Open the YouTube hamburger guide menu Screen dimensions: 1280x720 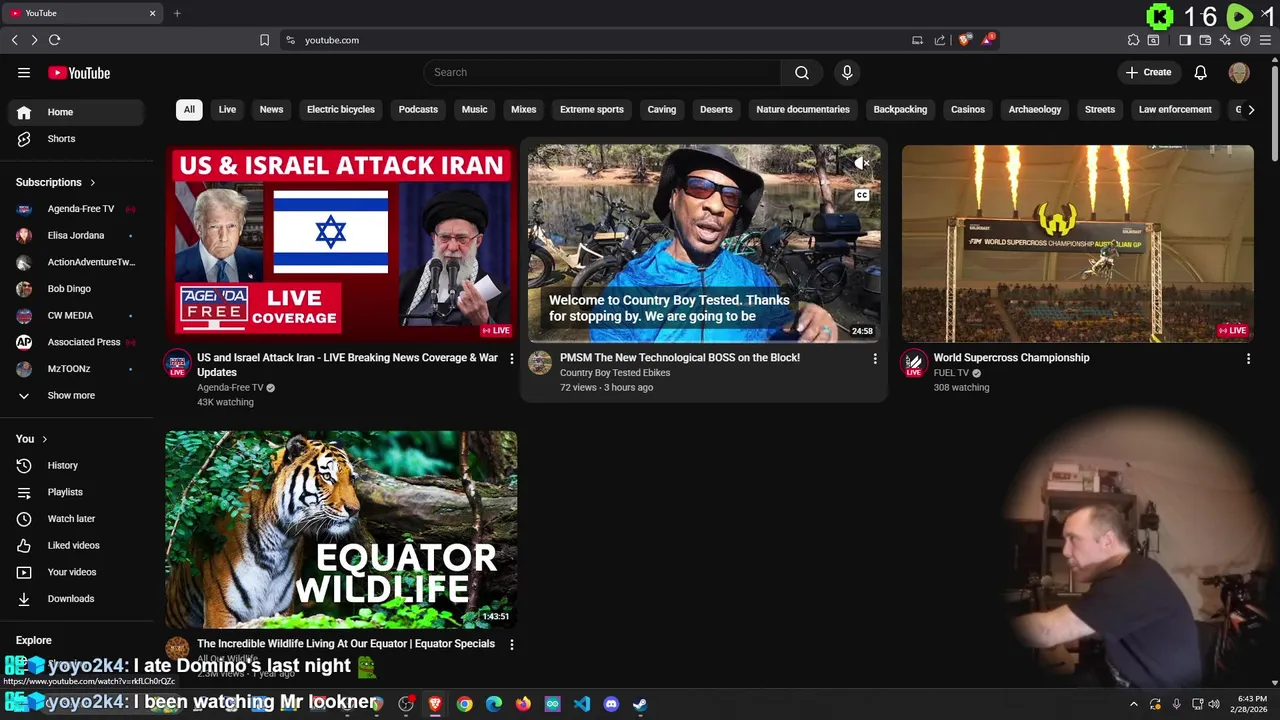[24, 72]
